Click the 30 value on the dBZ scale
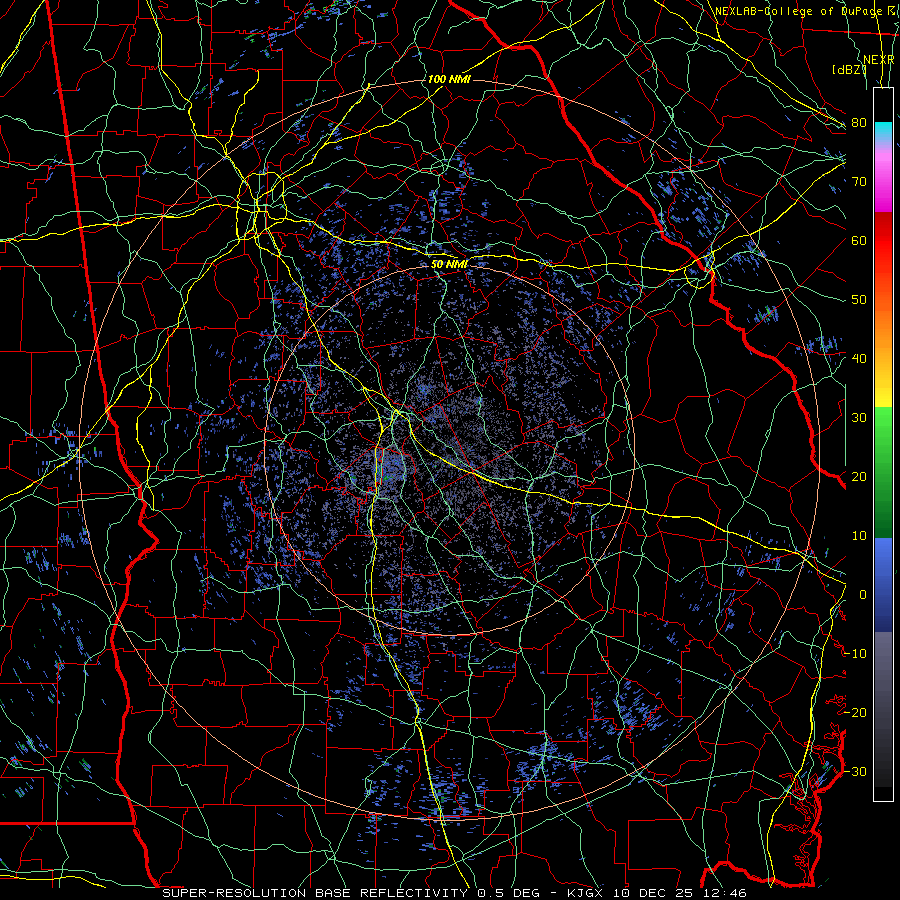 click(859, 418)
